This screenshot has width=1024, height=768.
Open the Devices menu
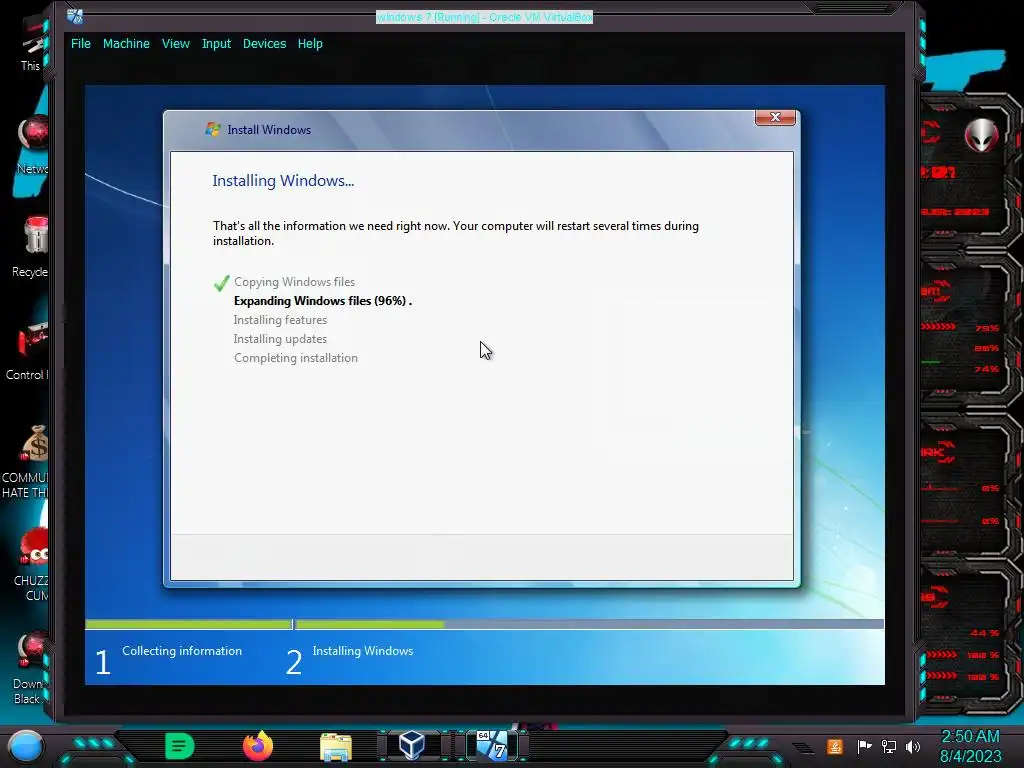[264, 44]
